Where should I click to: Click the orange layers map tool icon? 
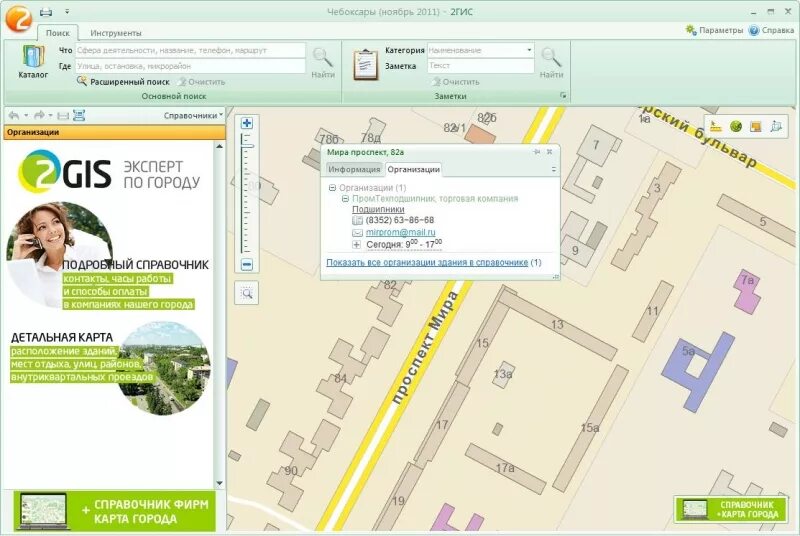(756, 126)
